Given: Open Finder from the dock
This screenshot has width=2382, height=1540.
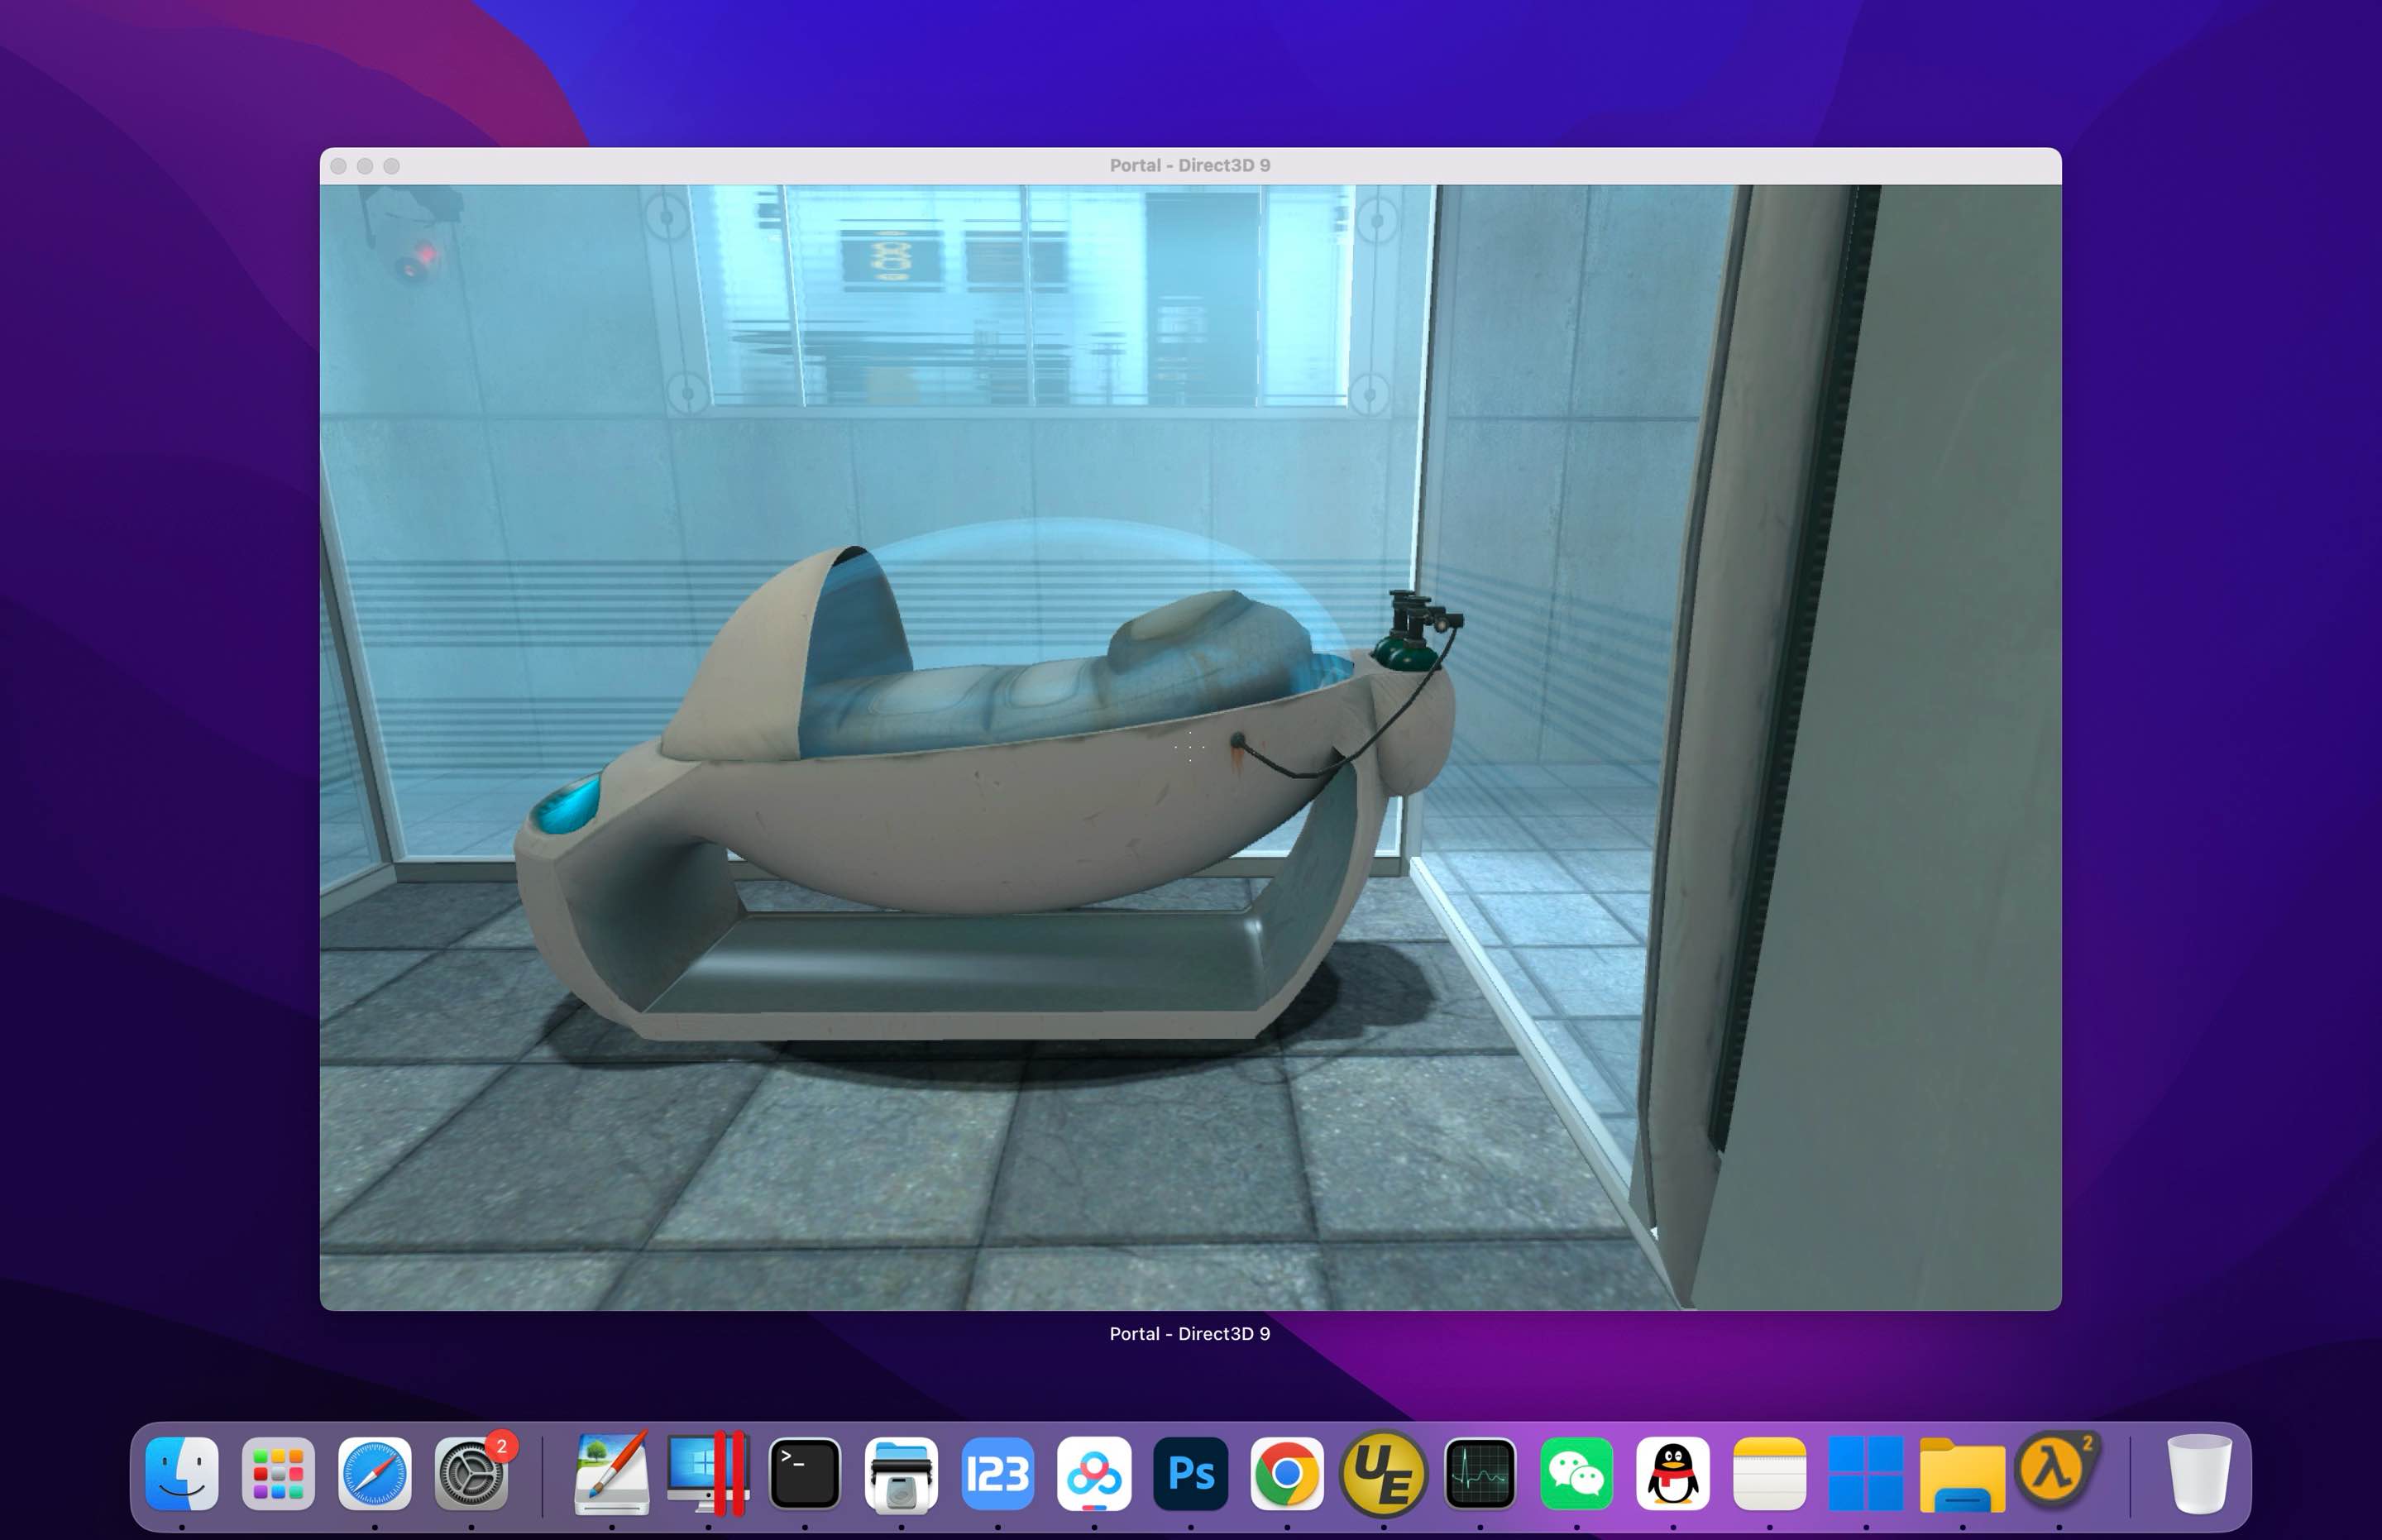Looking at the screenshot, I should coord(182,1474).
